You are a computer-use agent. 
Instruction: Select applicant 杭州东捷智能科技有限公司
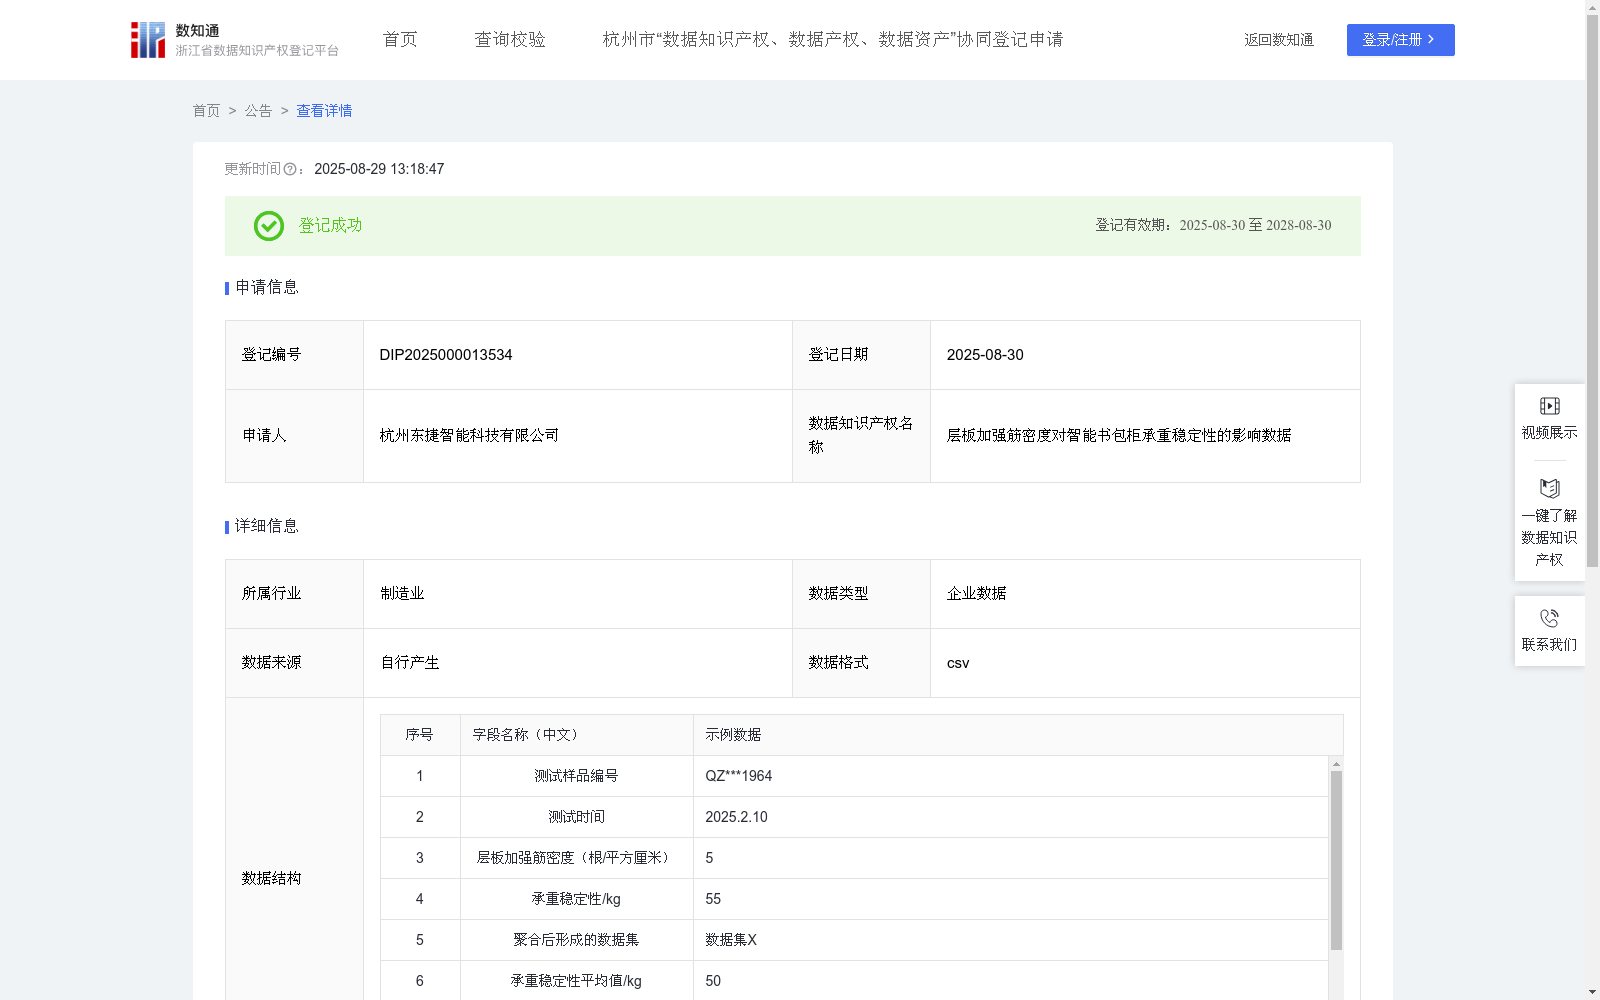tap(469, 436)
